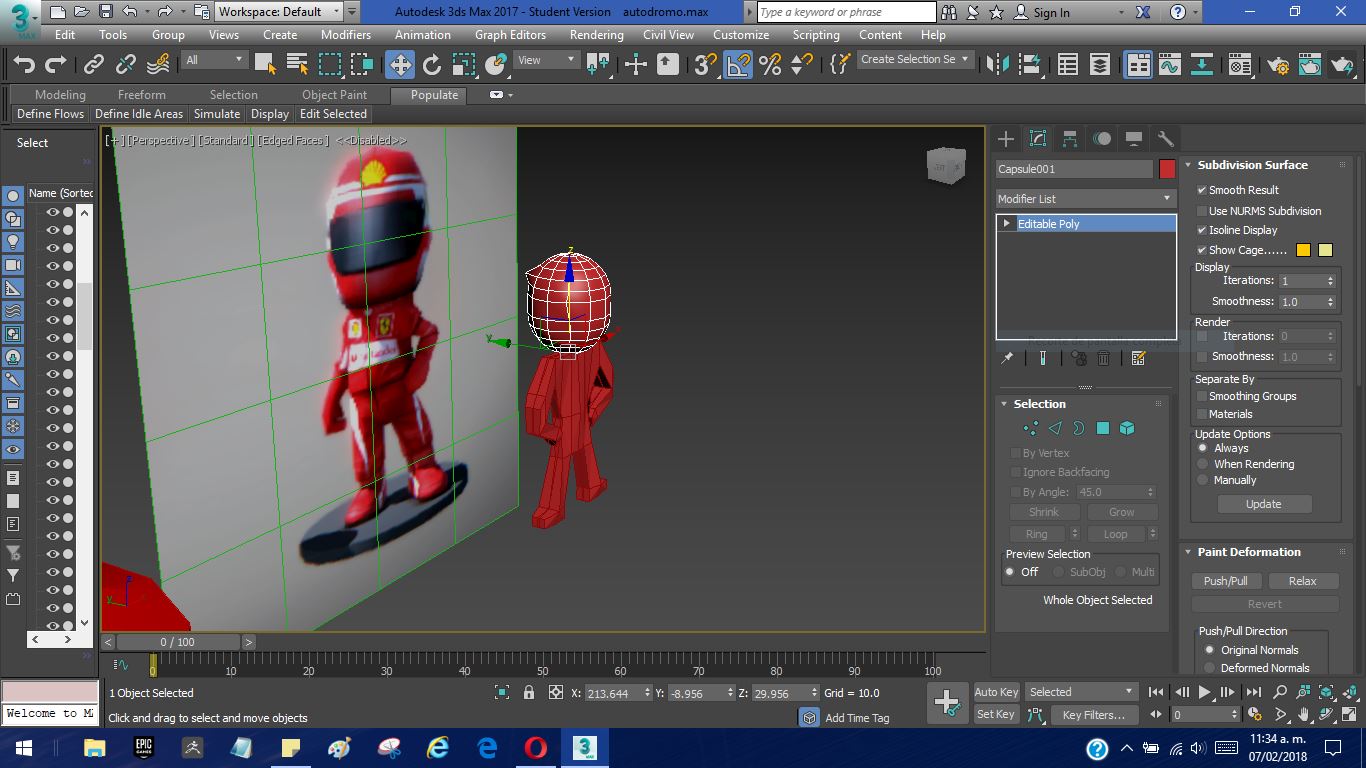Open the Motion panel icon
This screenshot has width=1366, height=768.
[1102, 139]
